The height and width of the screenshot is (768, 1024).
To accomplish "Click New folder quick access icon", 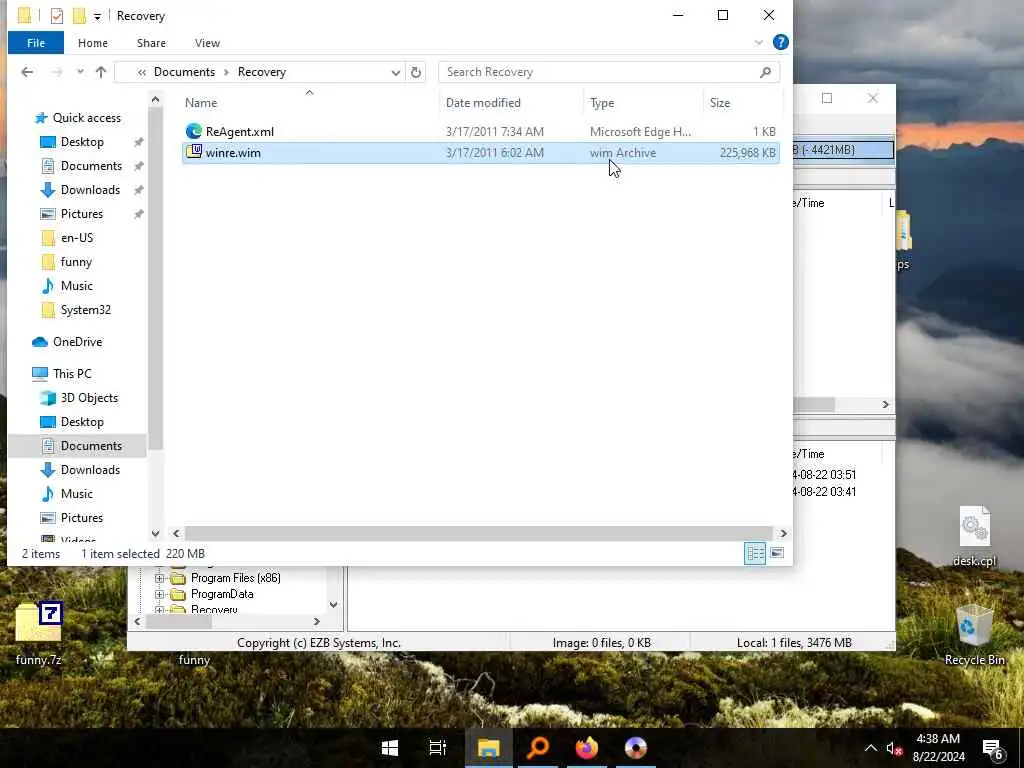I will 79,16.
